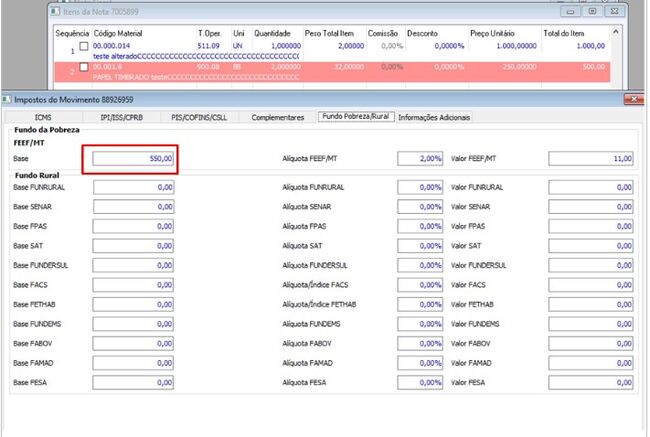Select the Valor FEEF/MT field
Screen dimensions: 650x437
591,158
